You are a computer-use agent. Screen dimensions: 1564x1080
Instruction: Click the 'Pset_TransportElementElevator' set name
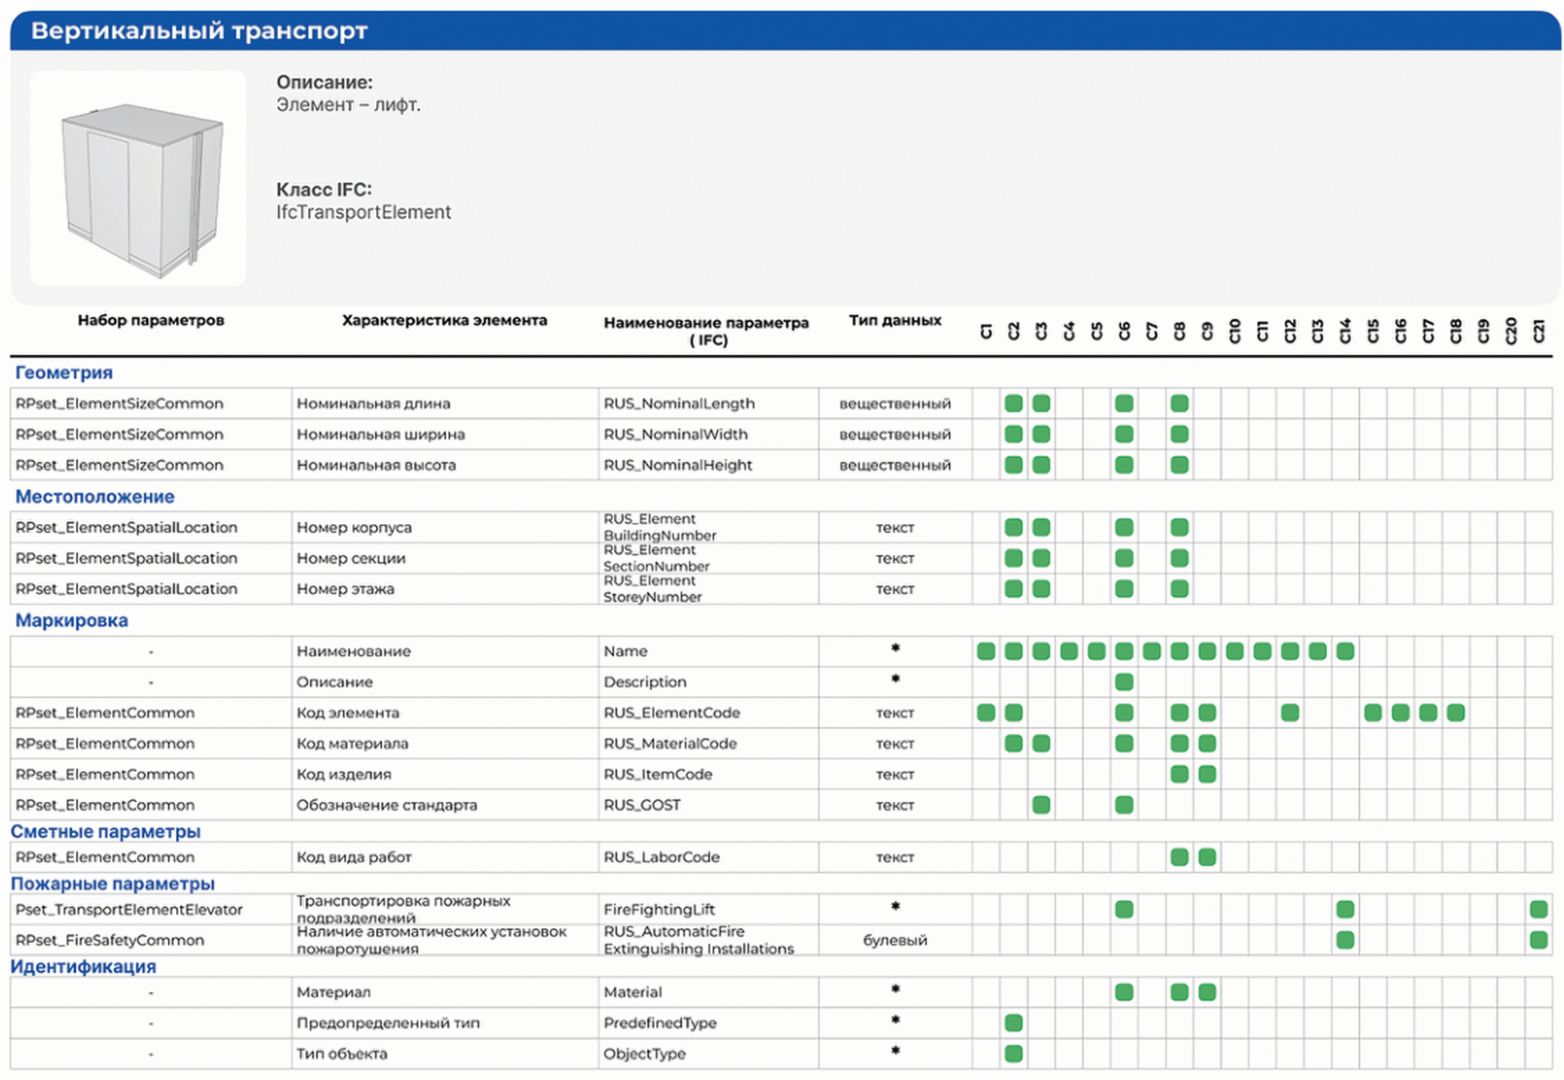click(x=129, y=909)
